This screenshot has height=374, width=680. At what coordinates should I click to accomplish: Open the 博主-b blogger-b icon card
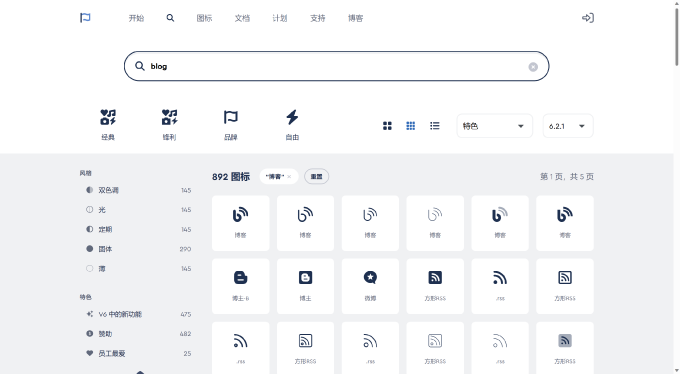click(241, 286)
